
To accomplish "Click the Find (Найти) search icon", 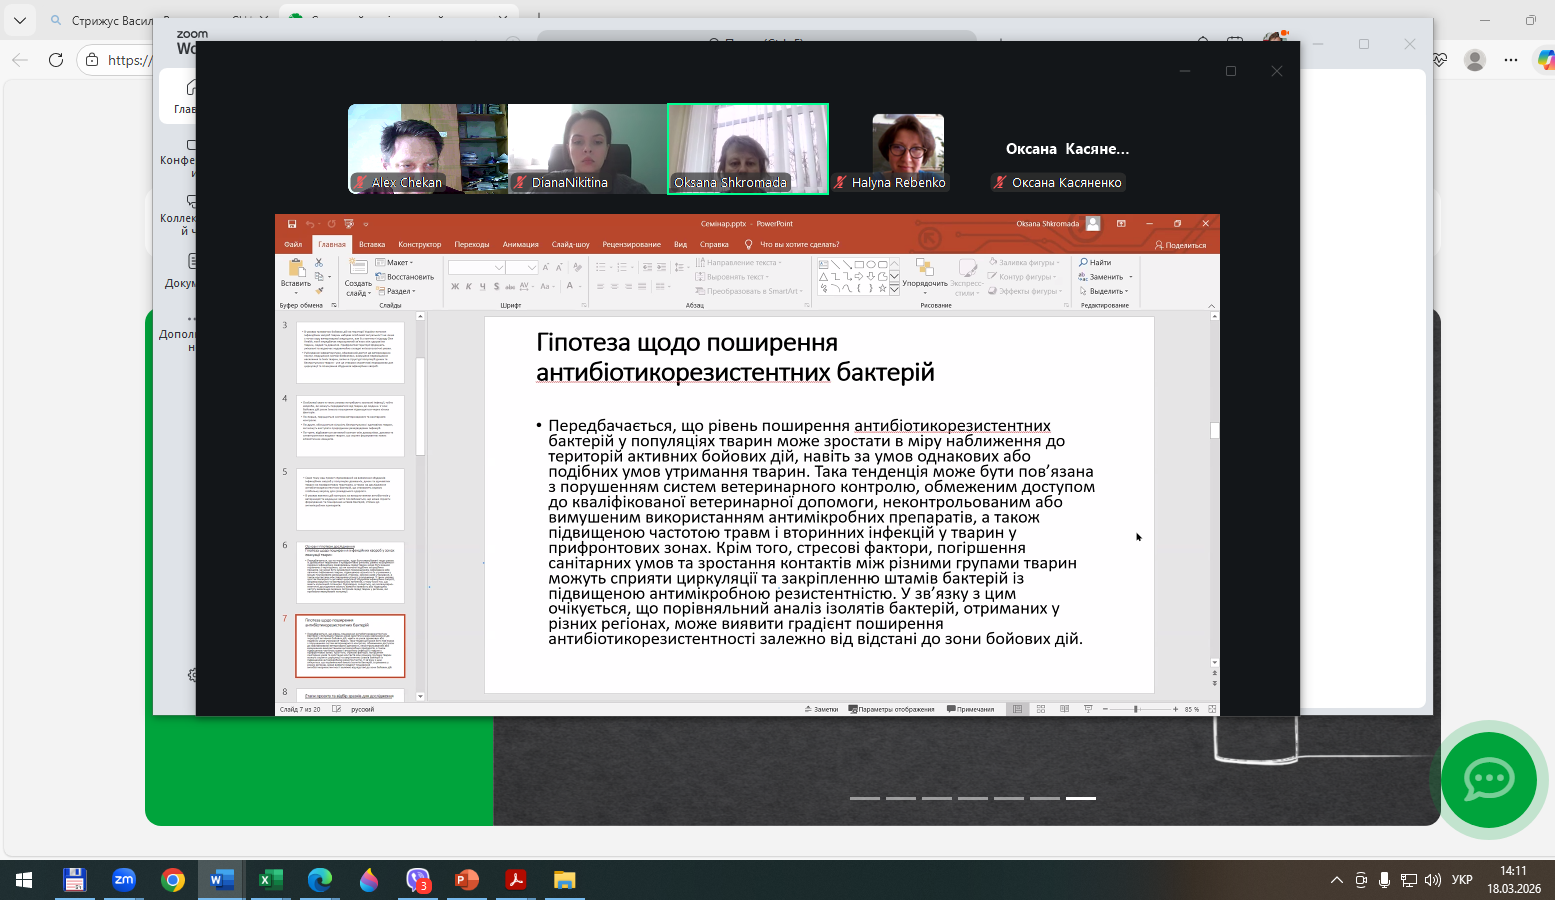I will tap(1084, 263).
